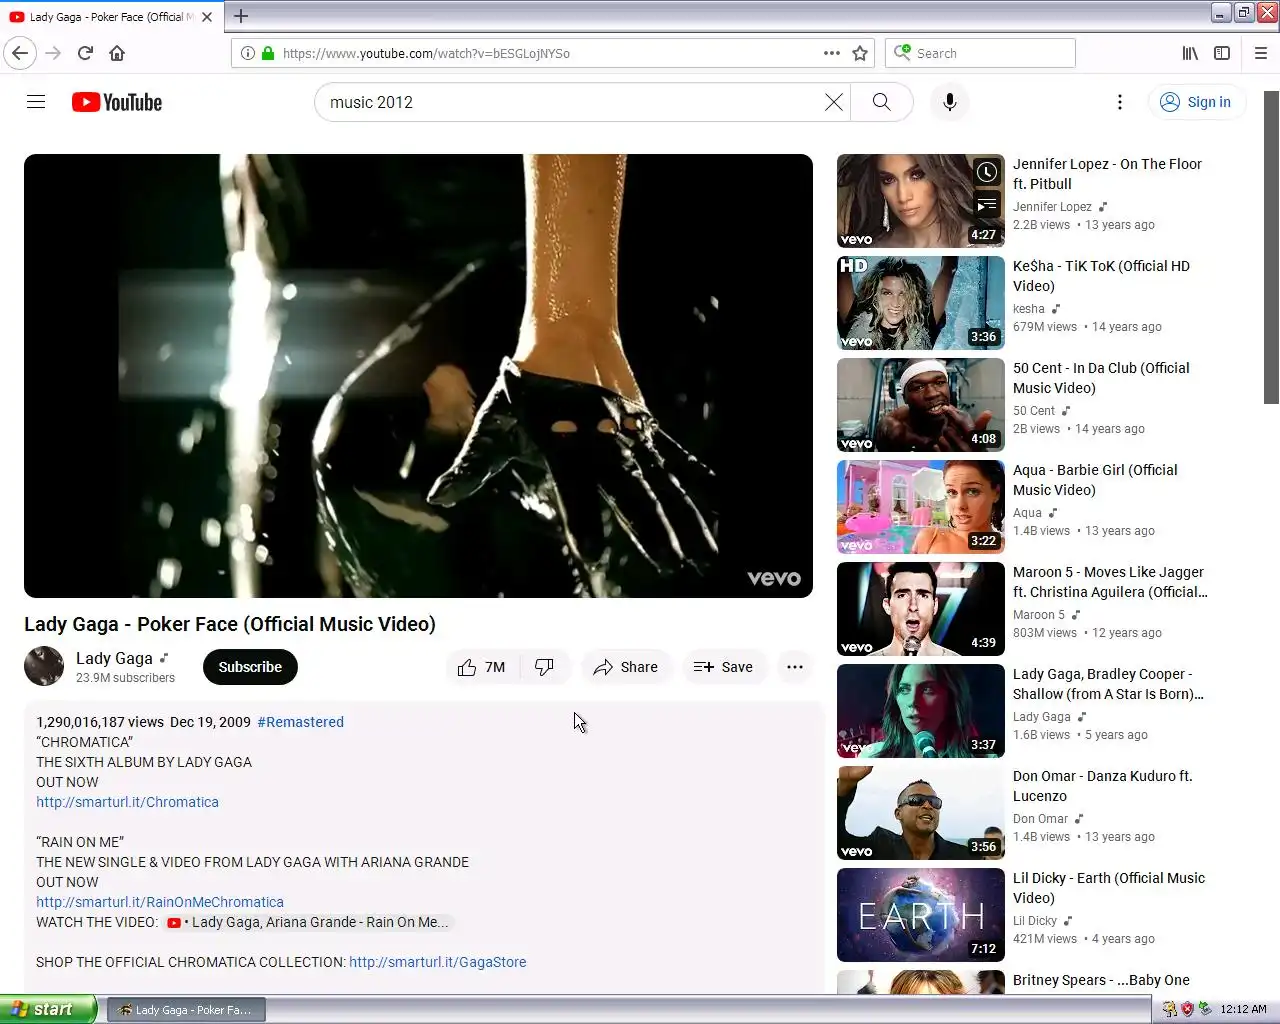Open Britney Spears ...Baby One title
The width and height of the screenshot is (1280, 1024).
coord(1101,980)
